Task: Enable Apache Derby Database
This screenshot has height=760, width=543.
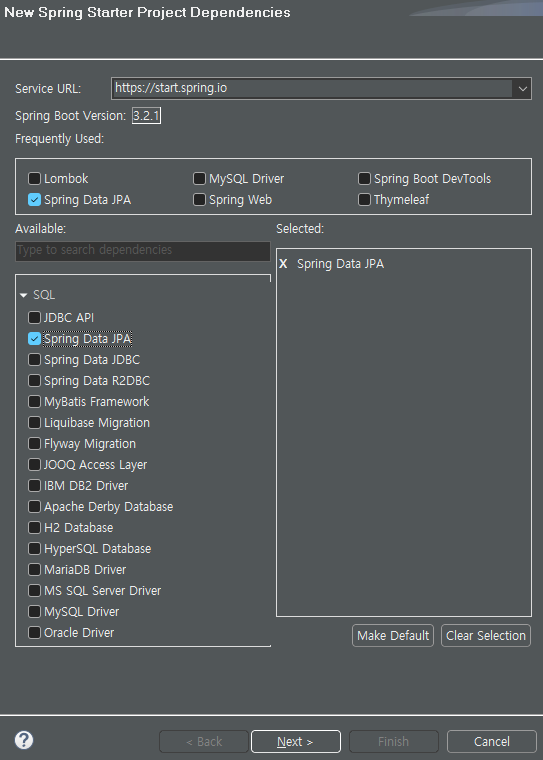Action: point(34,507)
